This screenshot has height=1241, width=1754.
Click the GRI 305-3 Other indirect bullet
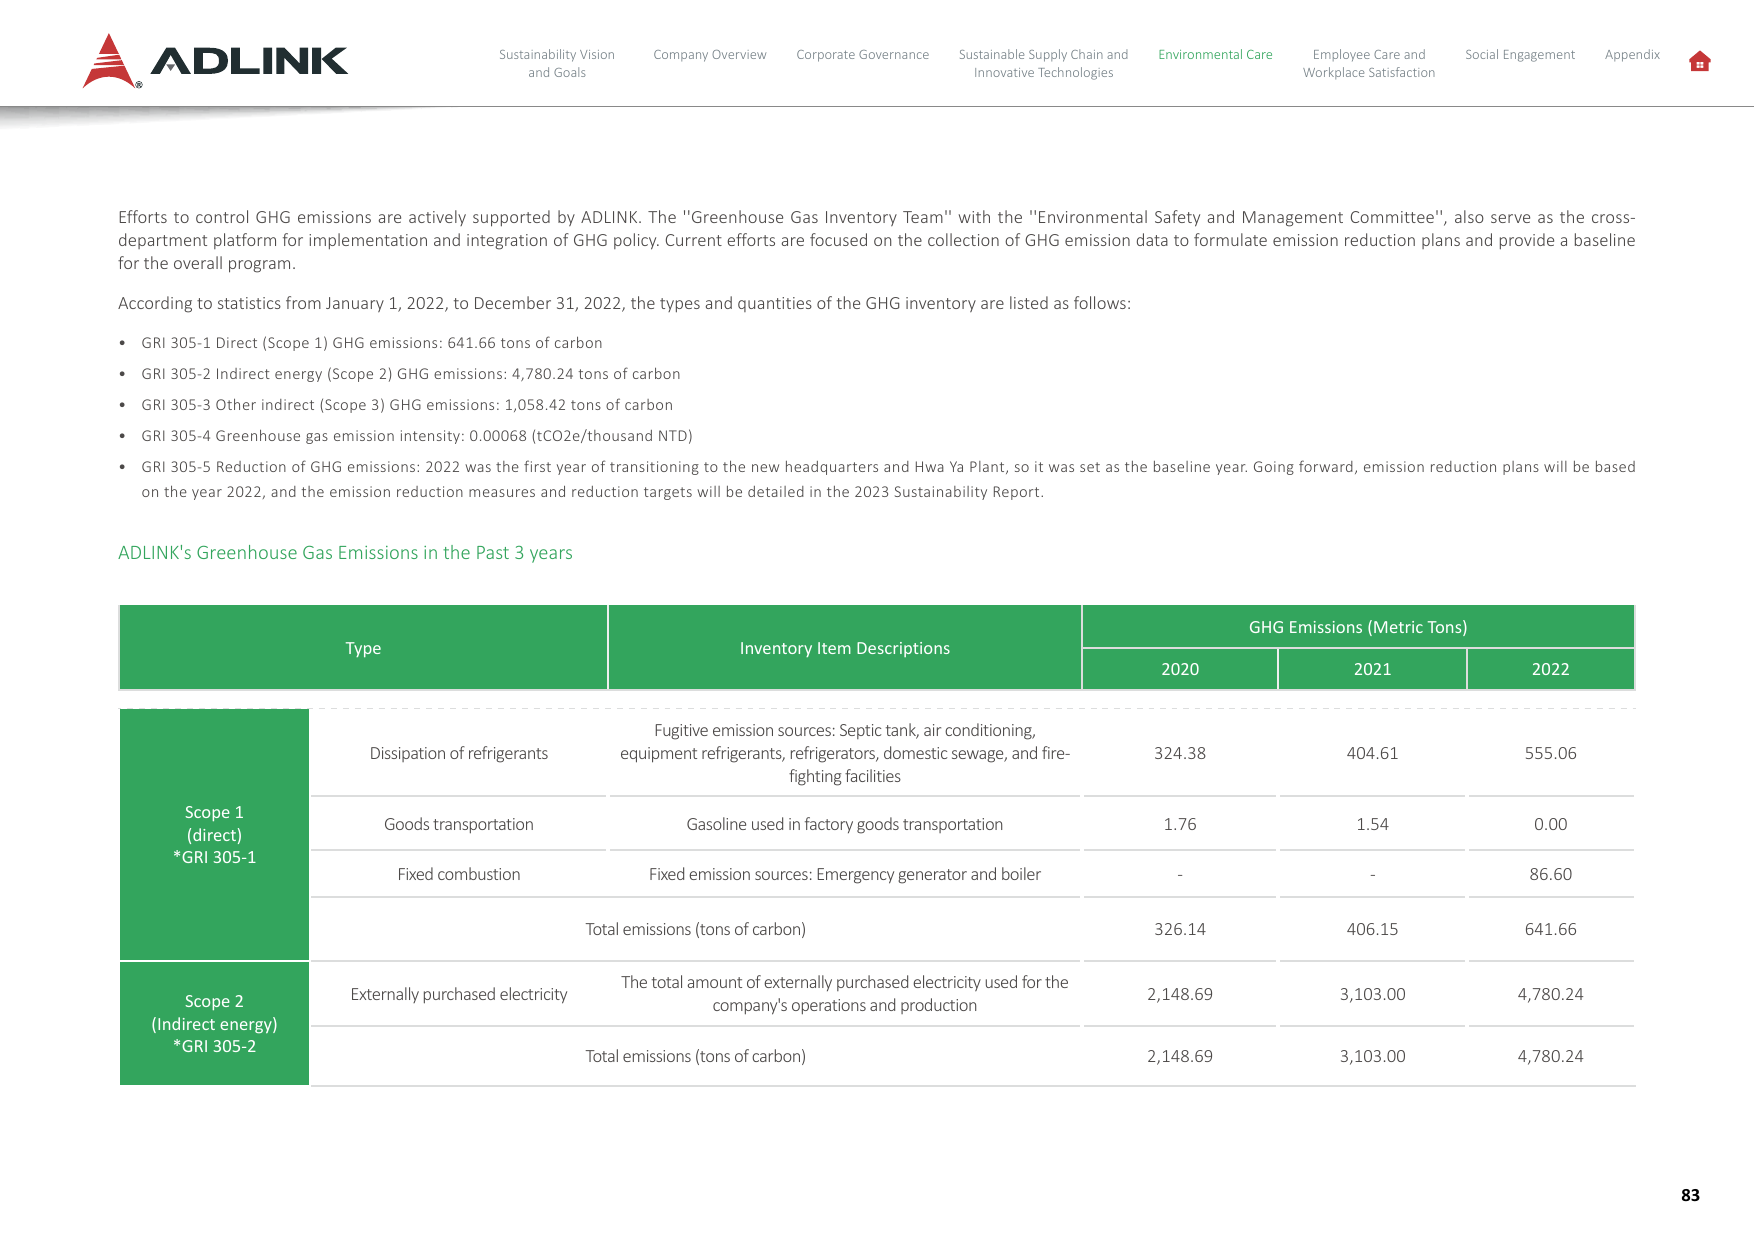pyautogui.click(x=407, y=405)
